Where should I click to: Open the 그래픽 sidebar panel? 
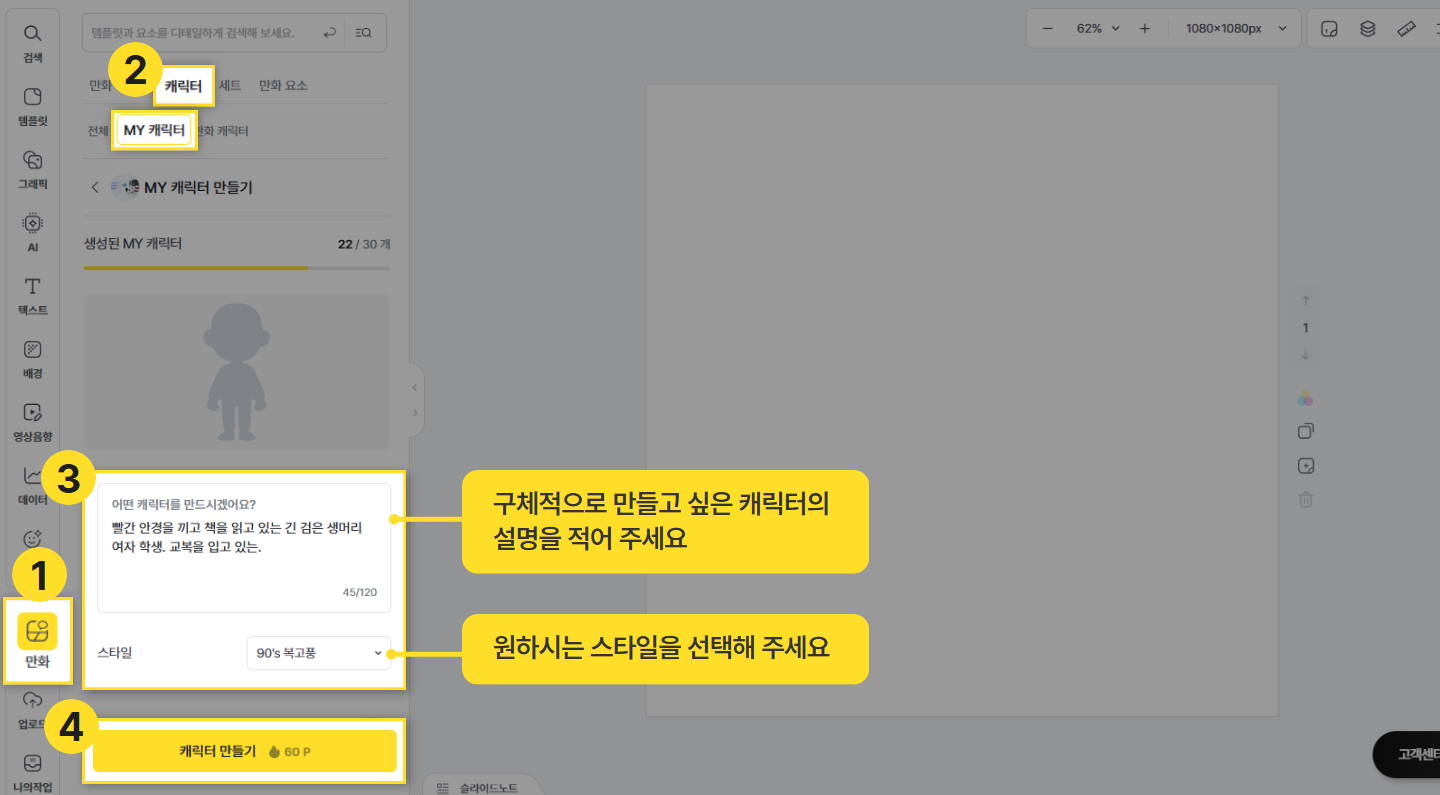[x=32, y=169]
